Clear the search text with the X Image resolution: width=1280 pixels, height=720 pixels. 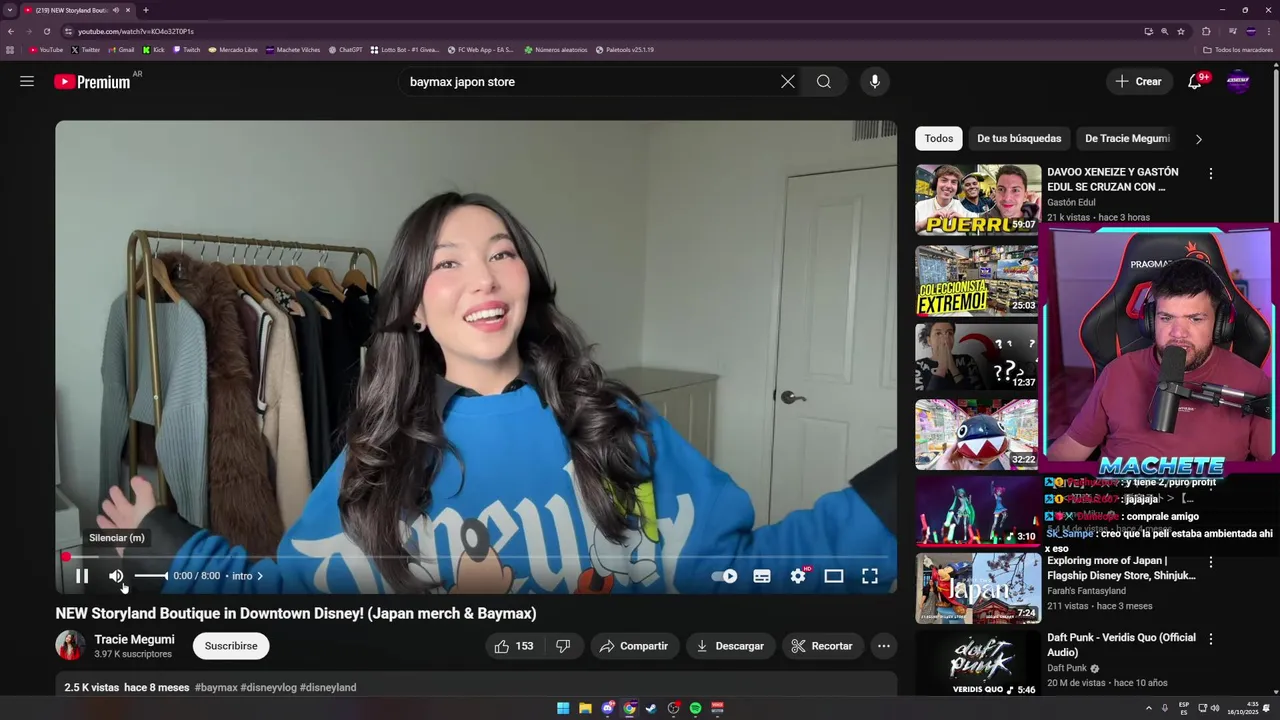click(788, 82)
